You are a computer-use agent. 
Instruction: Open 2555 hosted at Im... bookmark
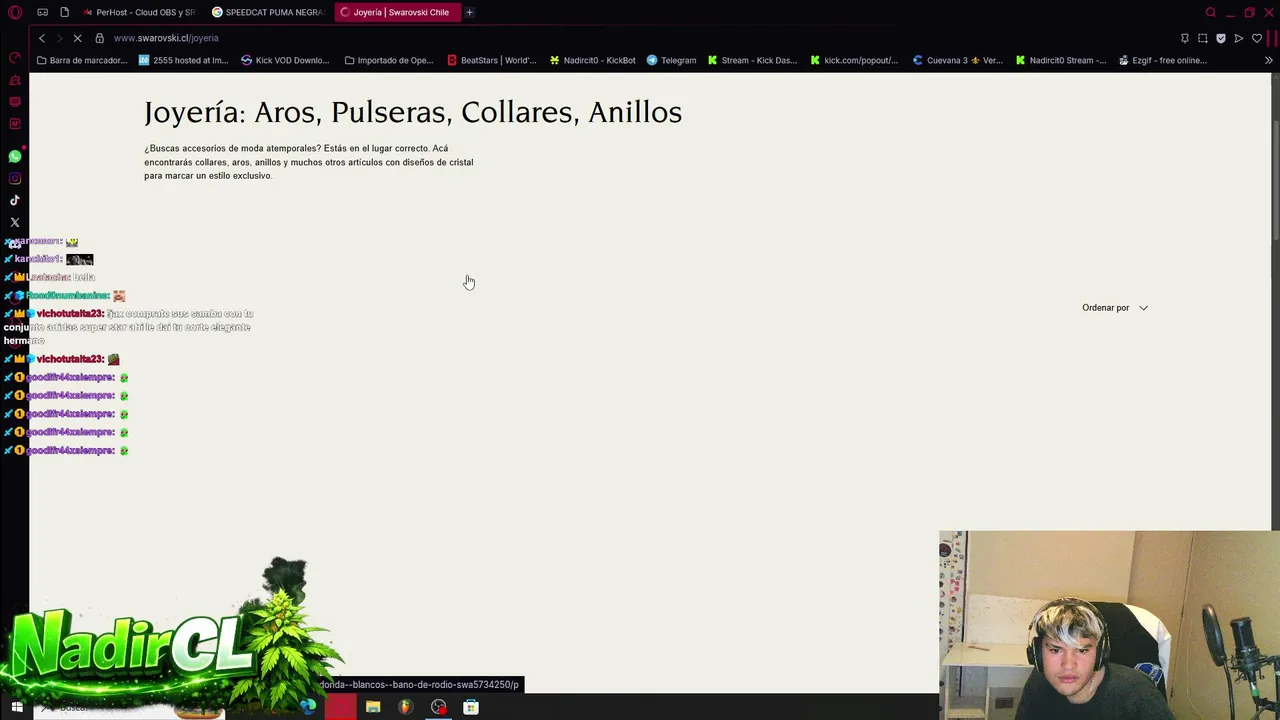[183, 60]
